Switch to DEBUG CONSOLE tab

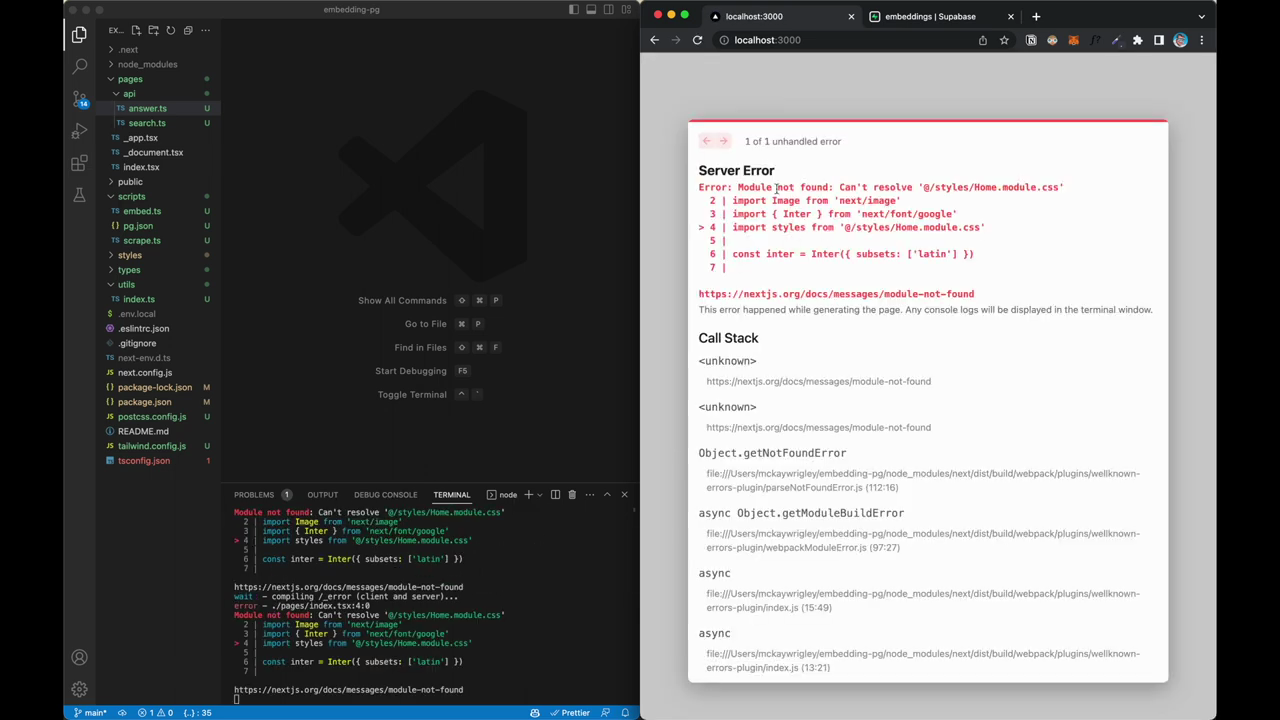(x=385, y=494)
